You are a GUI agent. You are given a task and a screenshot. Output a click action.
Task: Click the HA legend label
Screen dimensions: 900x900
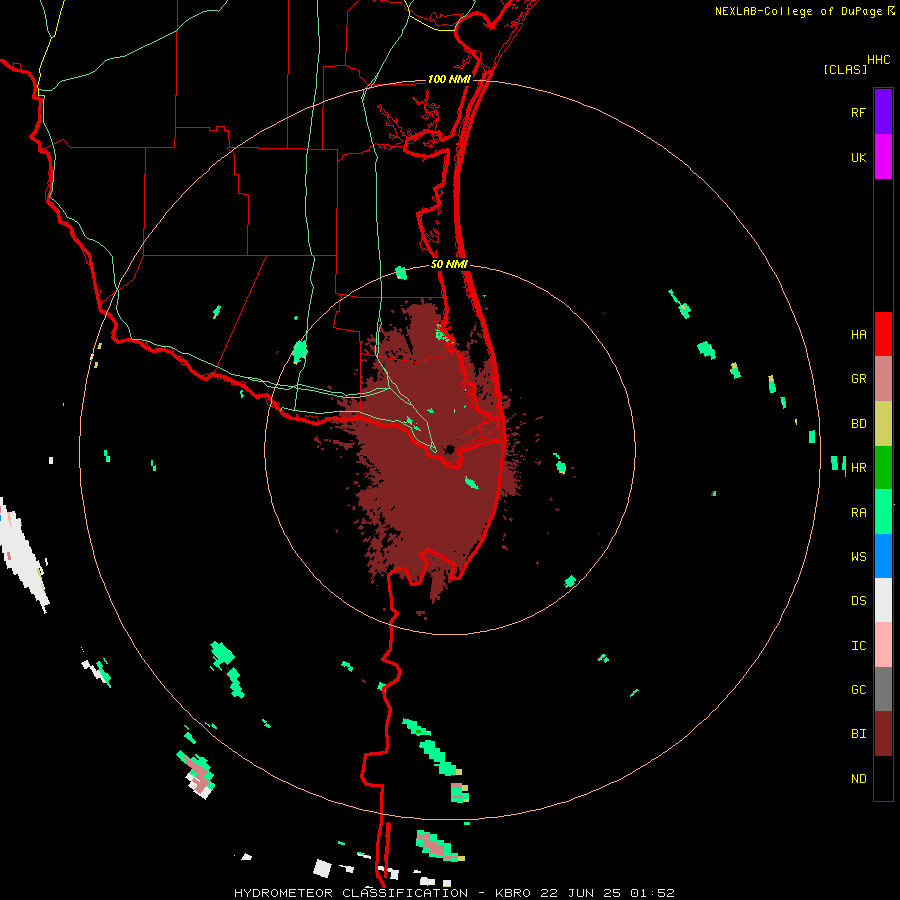click(858, 334)
